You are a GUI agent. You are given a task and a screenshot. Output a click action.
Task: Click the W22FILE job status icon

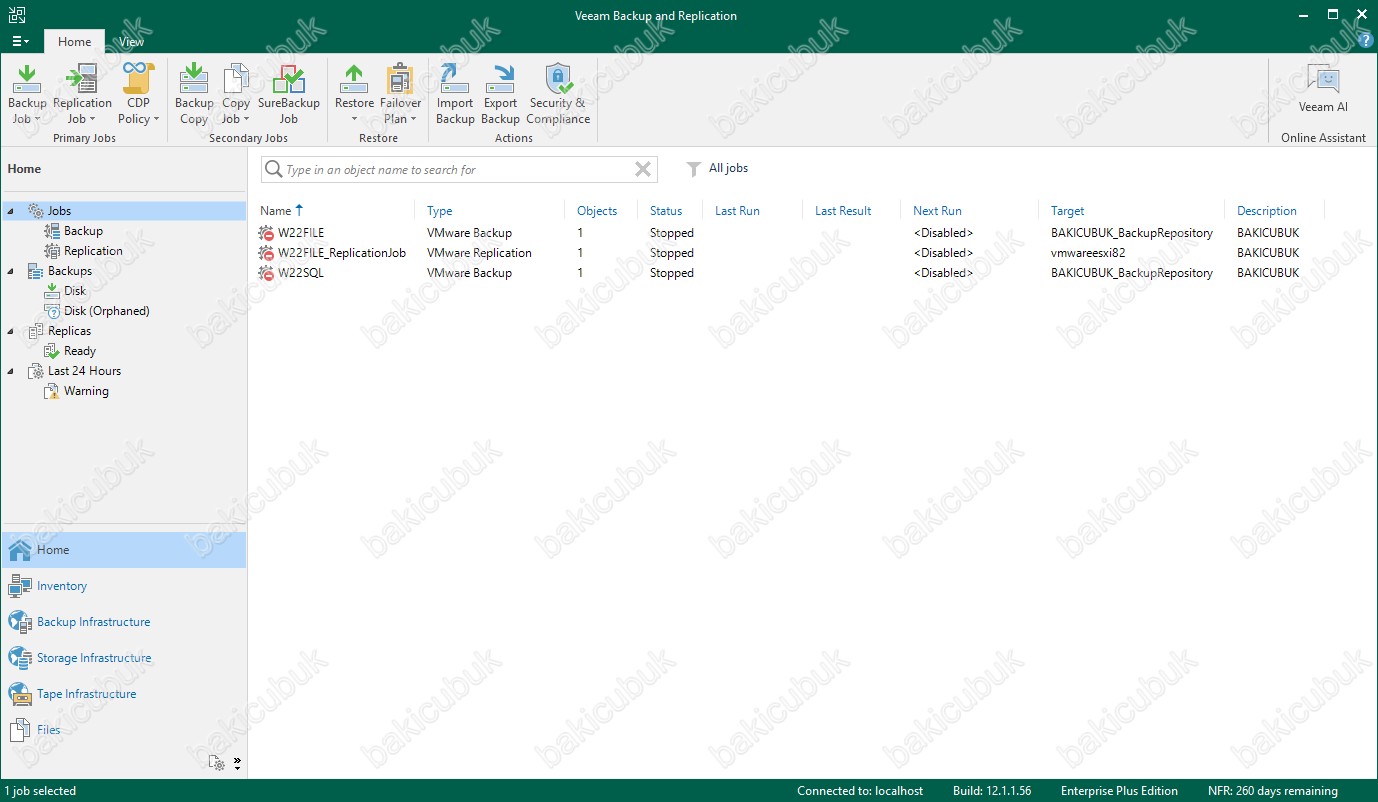pos(266,233)
